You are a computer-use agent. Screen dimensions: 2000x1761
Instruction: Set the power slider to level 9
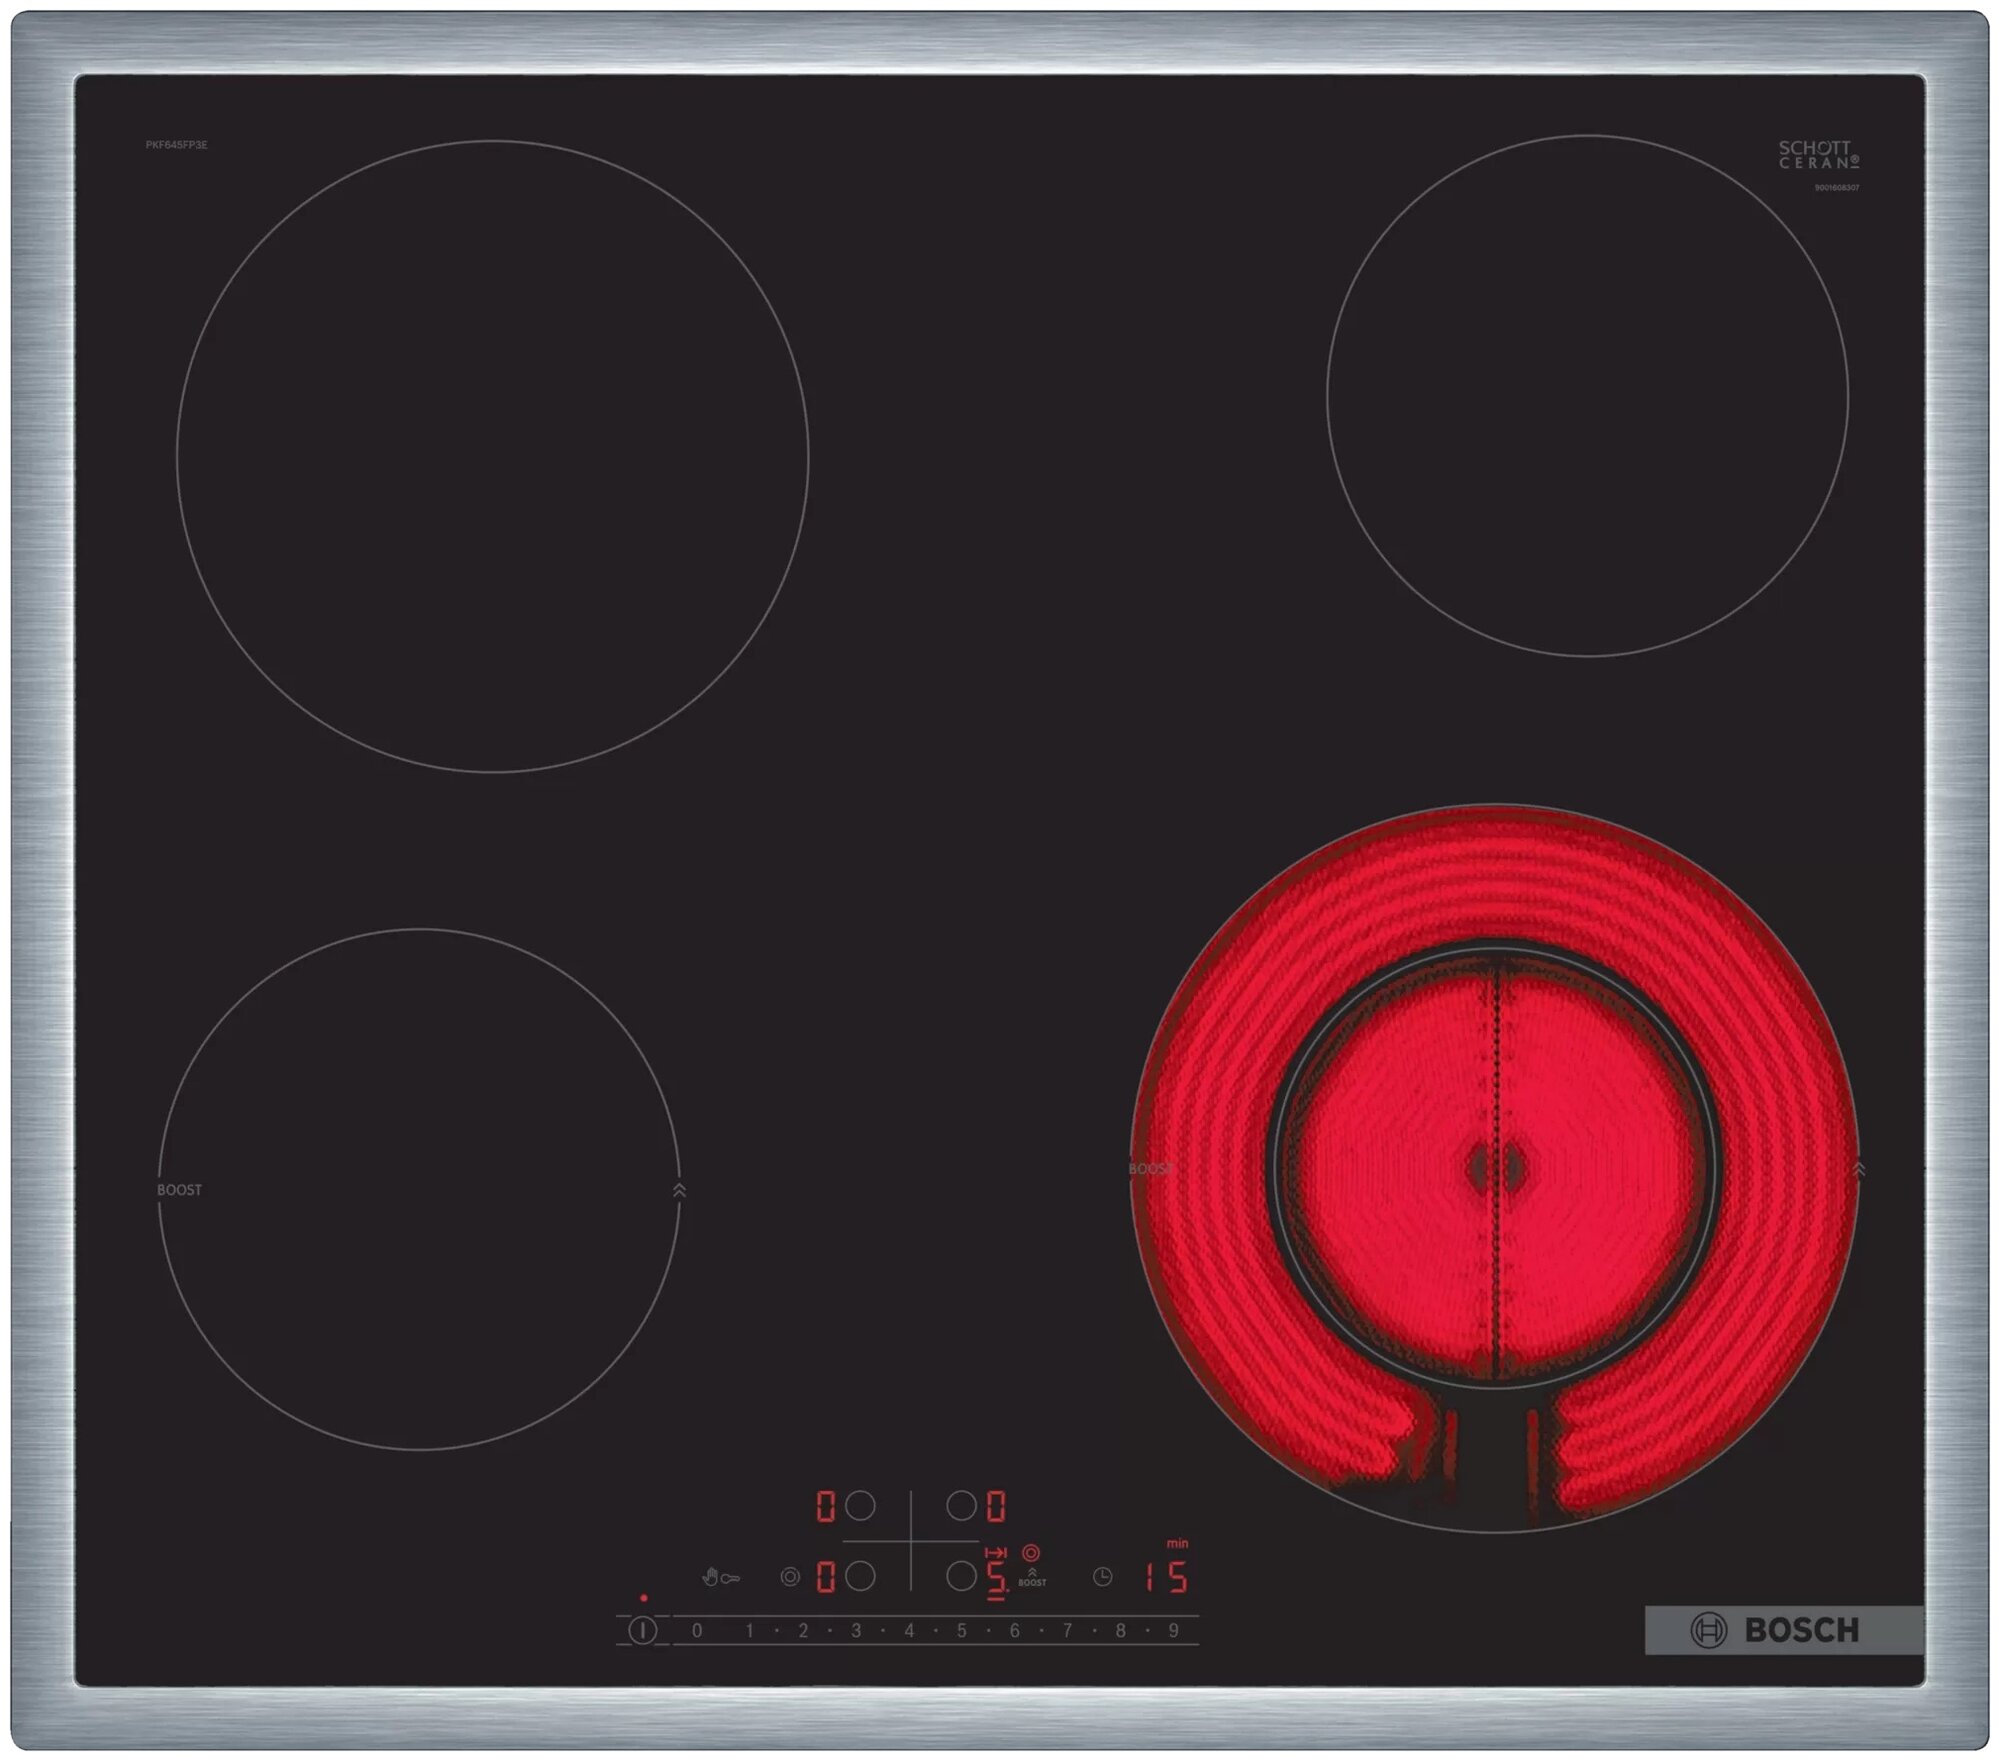(x=1173, y=1631)
